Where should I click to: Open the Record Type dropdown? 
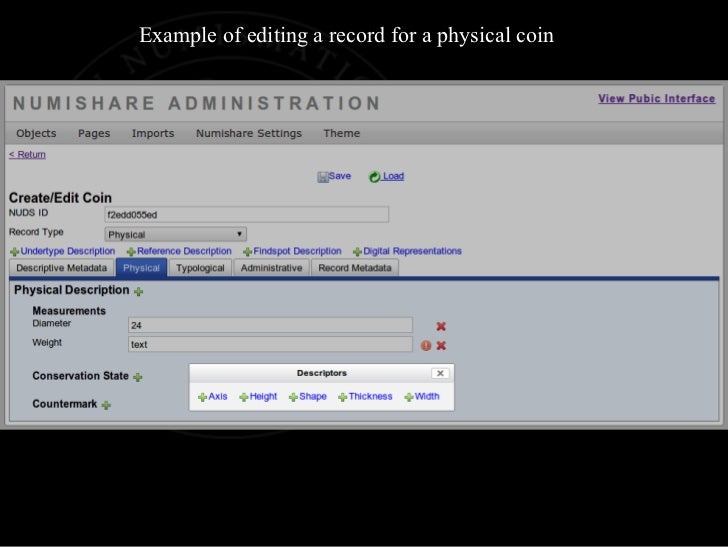(176, 234)
